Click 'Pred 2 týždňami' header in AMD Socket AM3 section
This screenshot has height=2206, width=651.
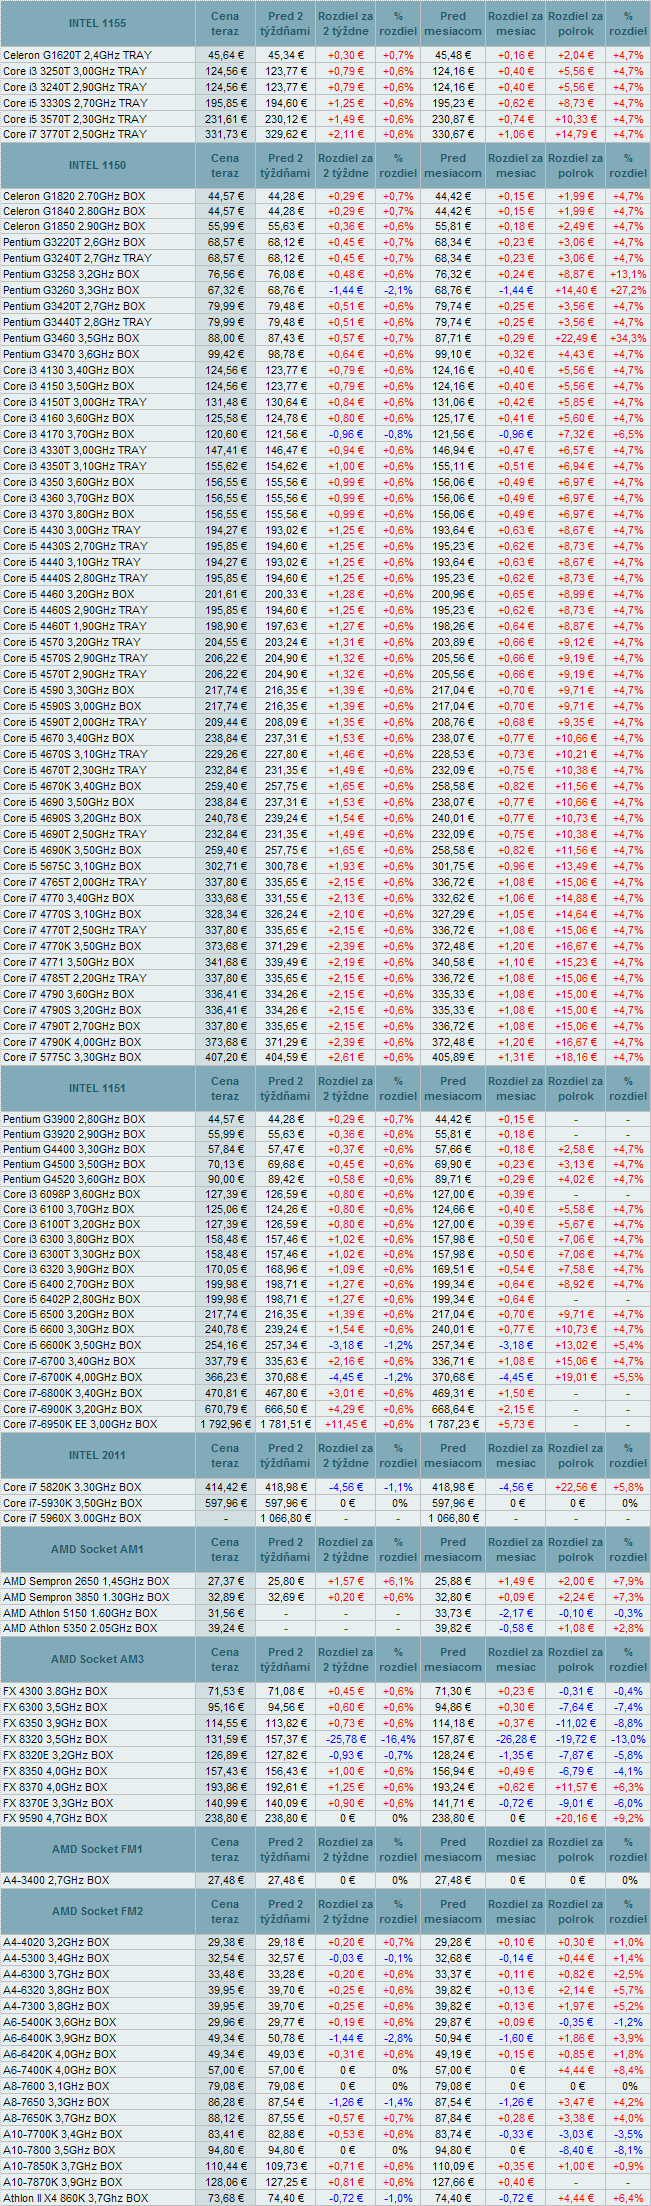[286, 1659]
